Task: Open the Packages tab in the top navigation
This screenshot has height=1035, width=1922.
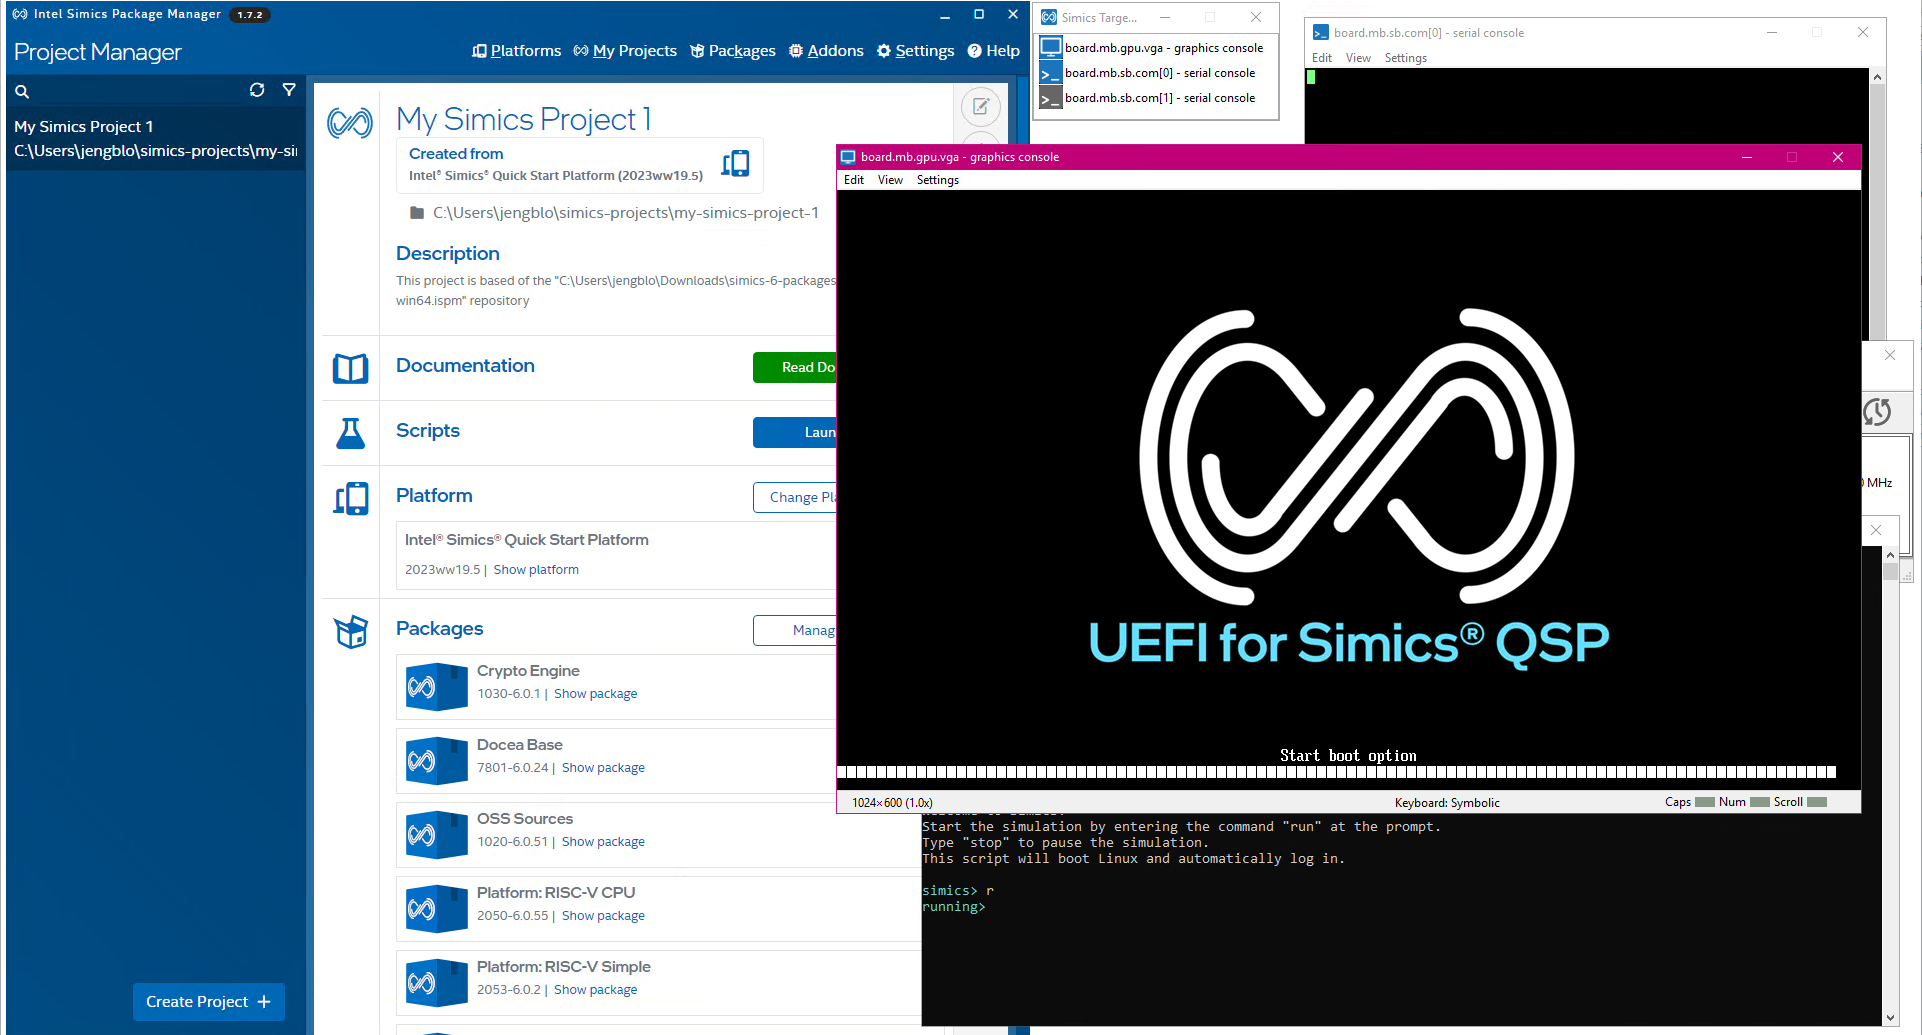Action: pyautogui.click(x=733, y=51)
